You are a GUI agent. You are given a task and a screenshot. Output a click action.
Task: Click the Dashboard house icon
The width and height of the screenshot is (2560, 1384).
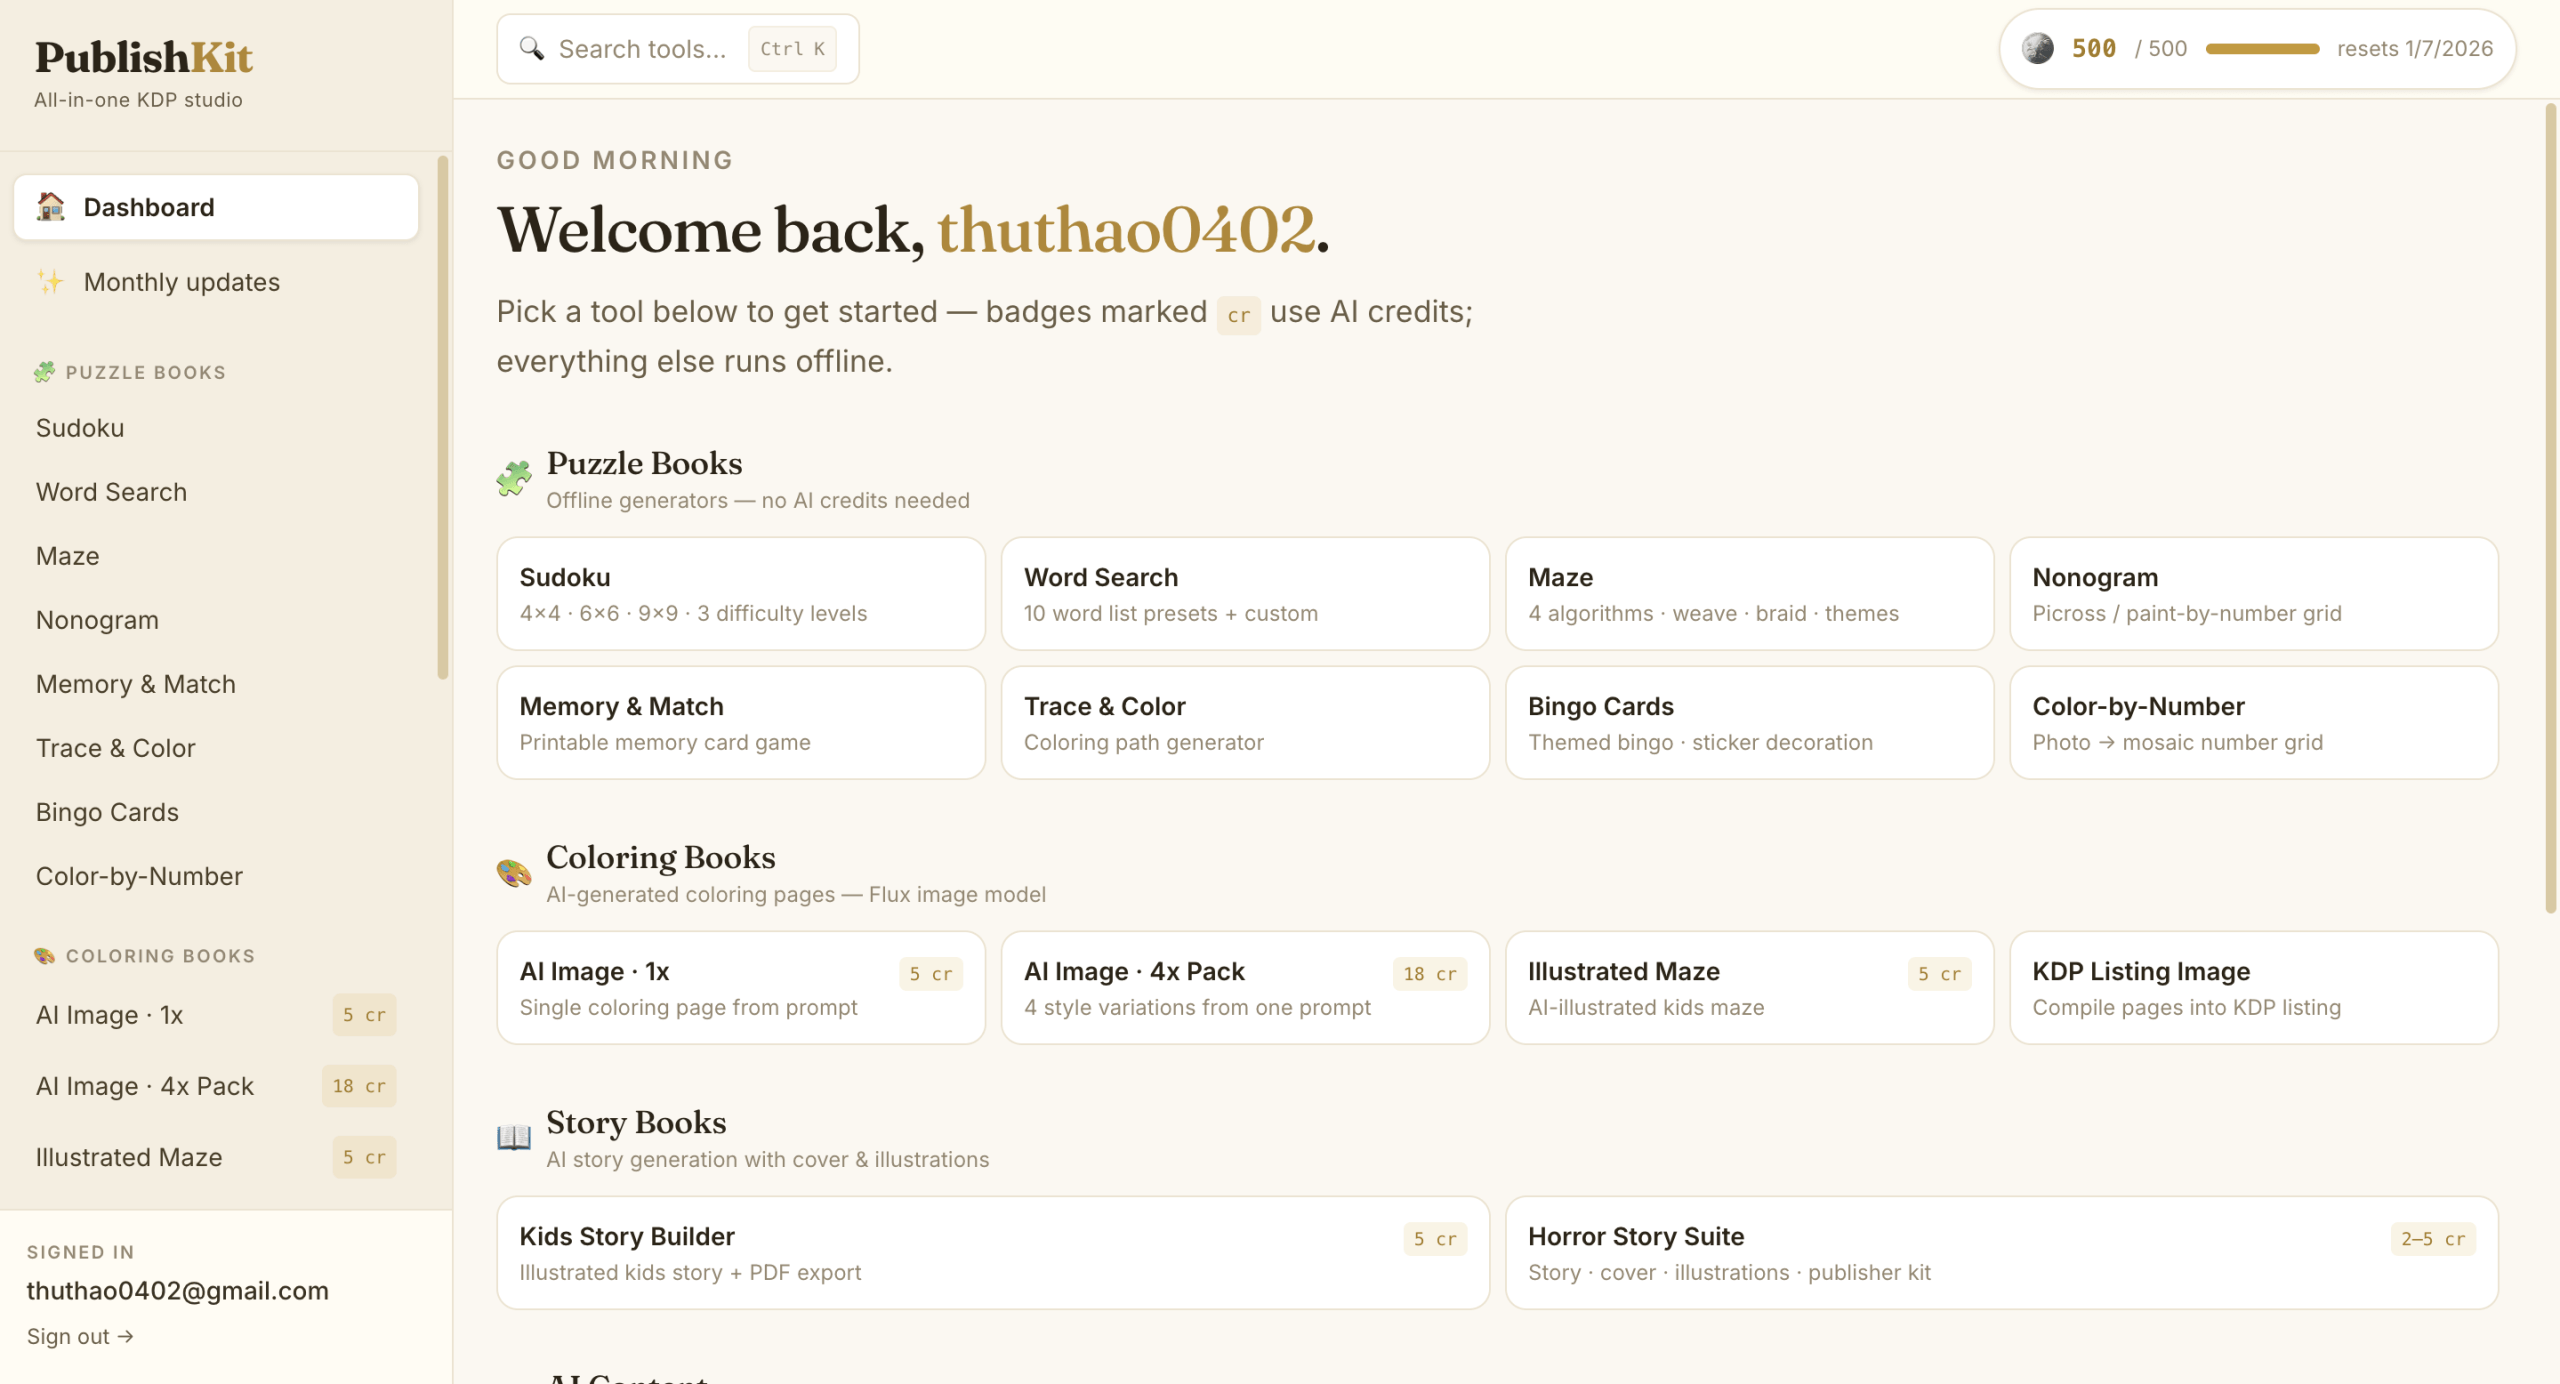point(51,207)
